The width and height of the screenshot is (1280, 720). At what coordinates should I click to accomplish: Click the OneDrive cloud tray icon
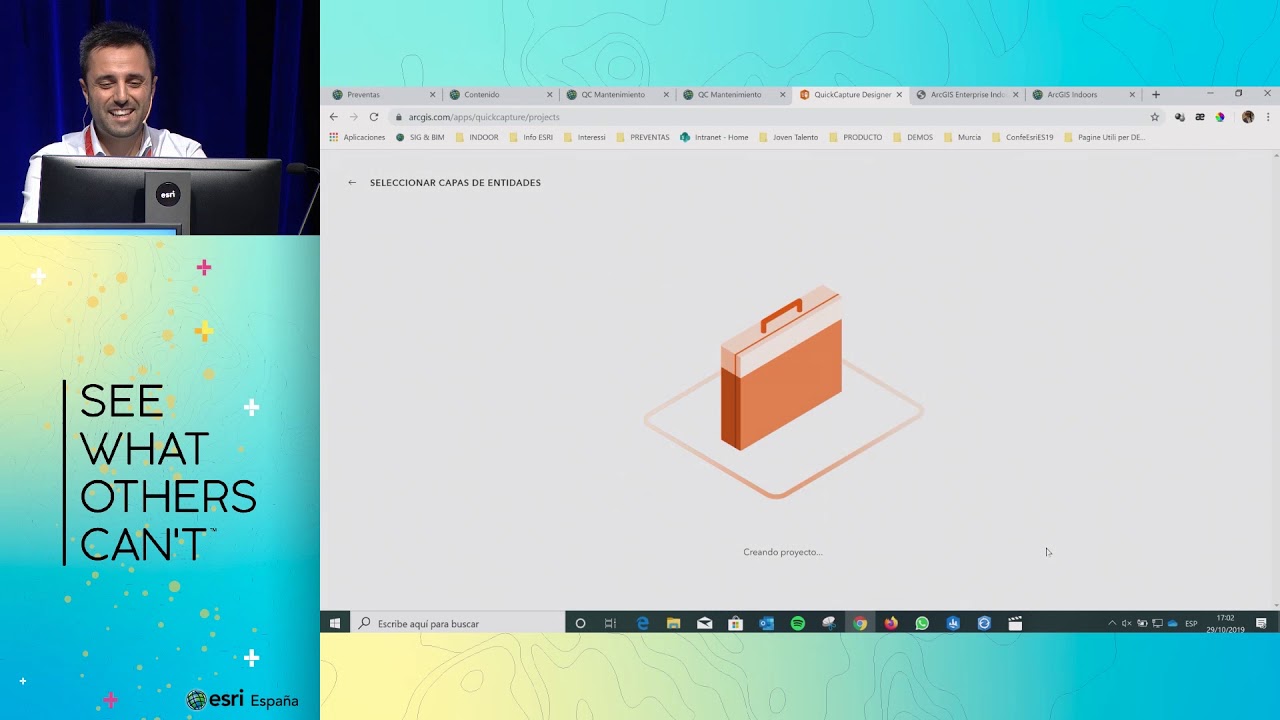coord(1173,623)
